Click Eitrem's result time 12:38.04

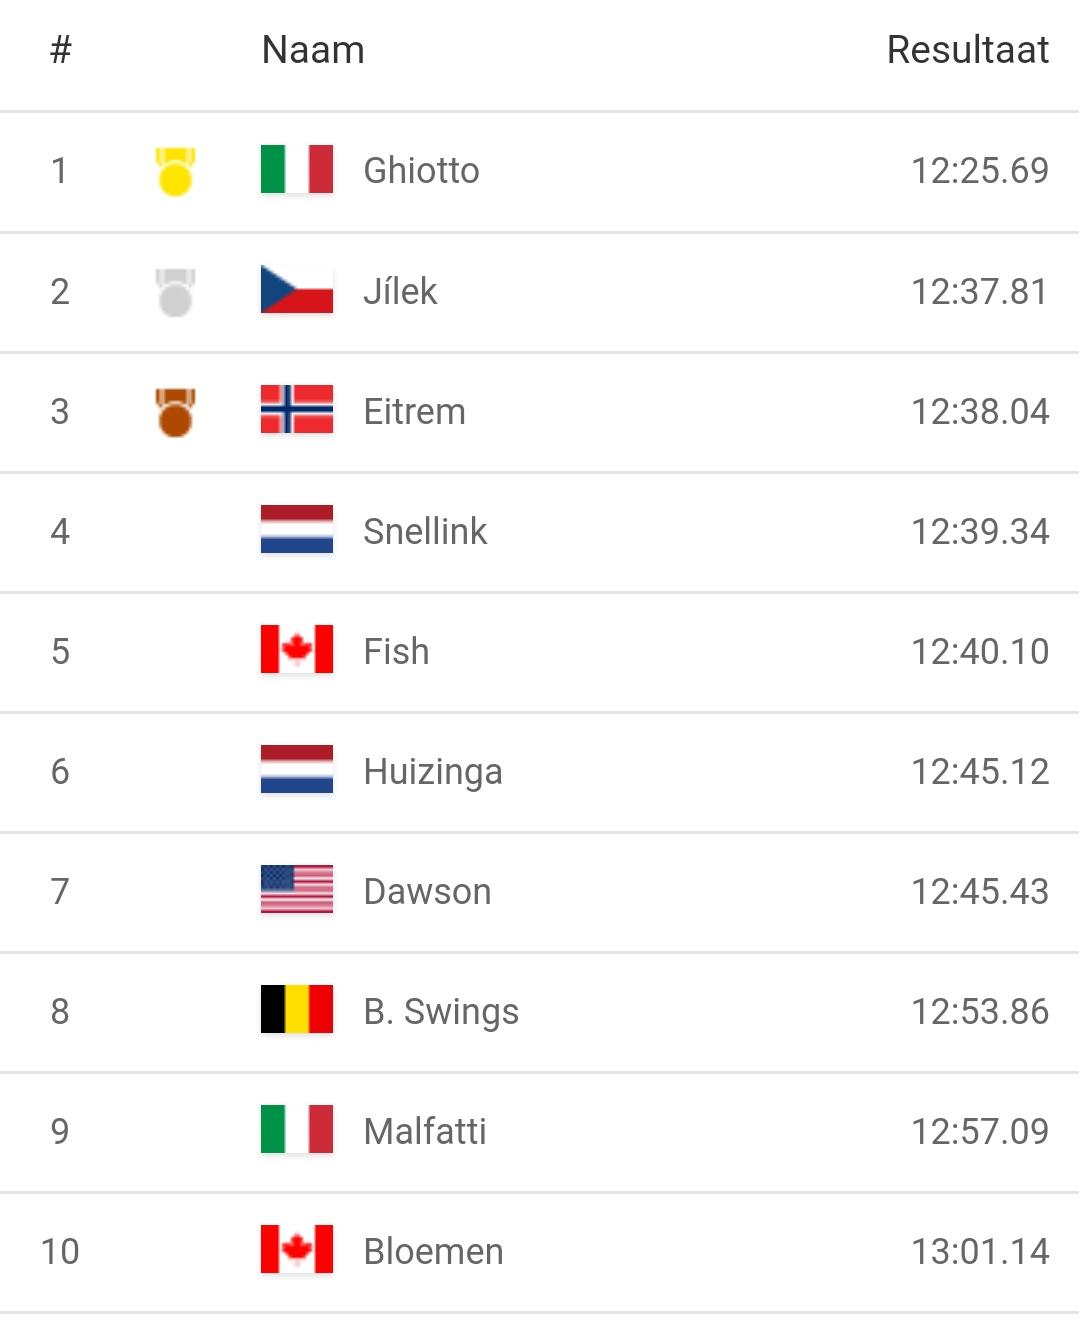click(x=979, y=412)
